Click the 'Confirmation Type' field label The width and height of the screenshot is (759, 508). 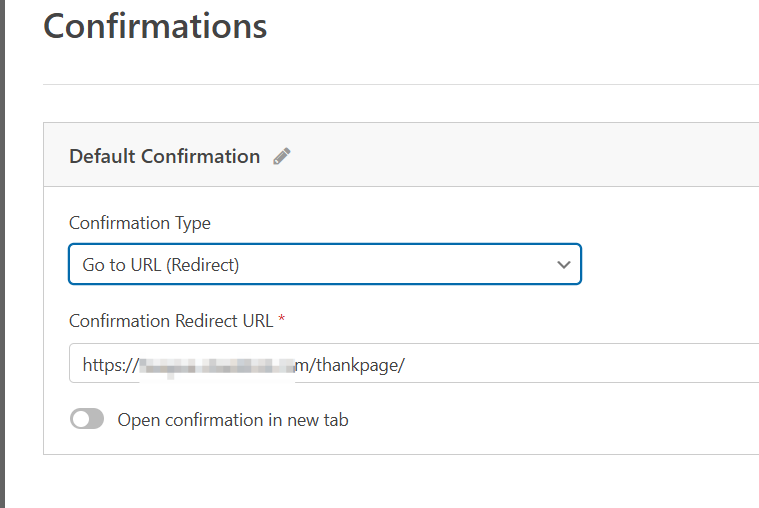click(140, 223)
